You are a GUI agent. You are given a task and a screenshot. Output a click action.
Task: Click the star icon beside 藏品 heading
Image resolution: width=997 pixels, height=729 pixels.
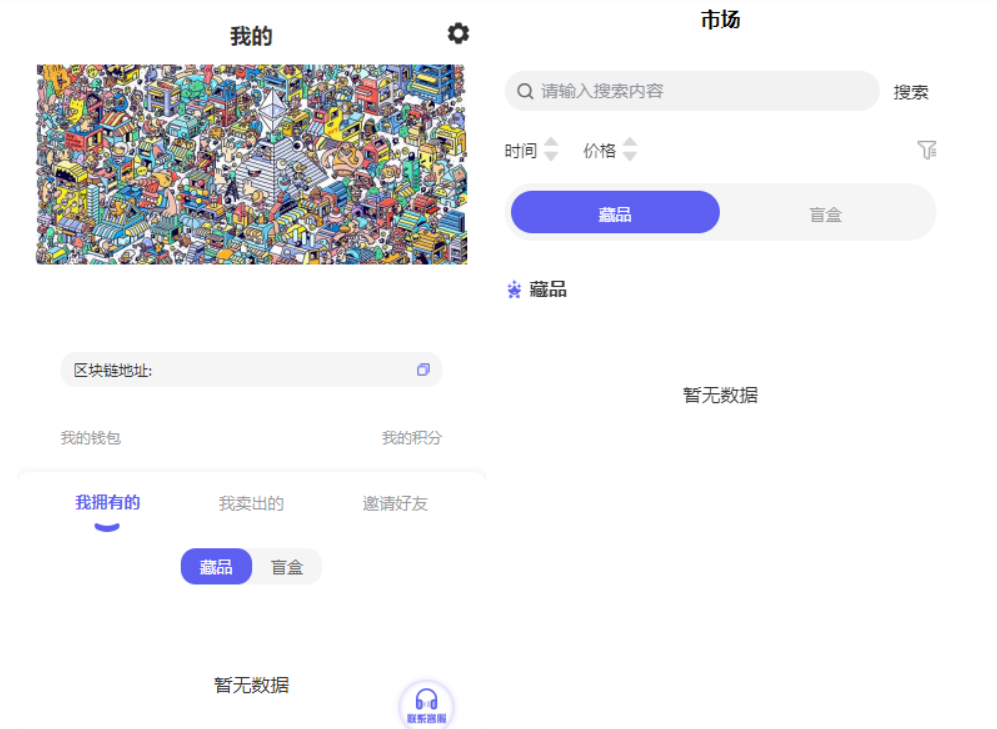(514, 290)
